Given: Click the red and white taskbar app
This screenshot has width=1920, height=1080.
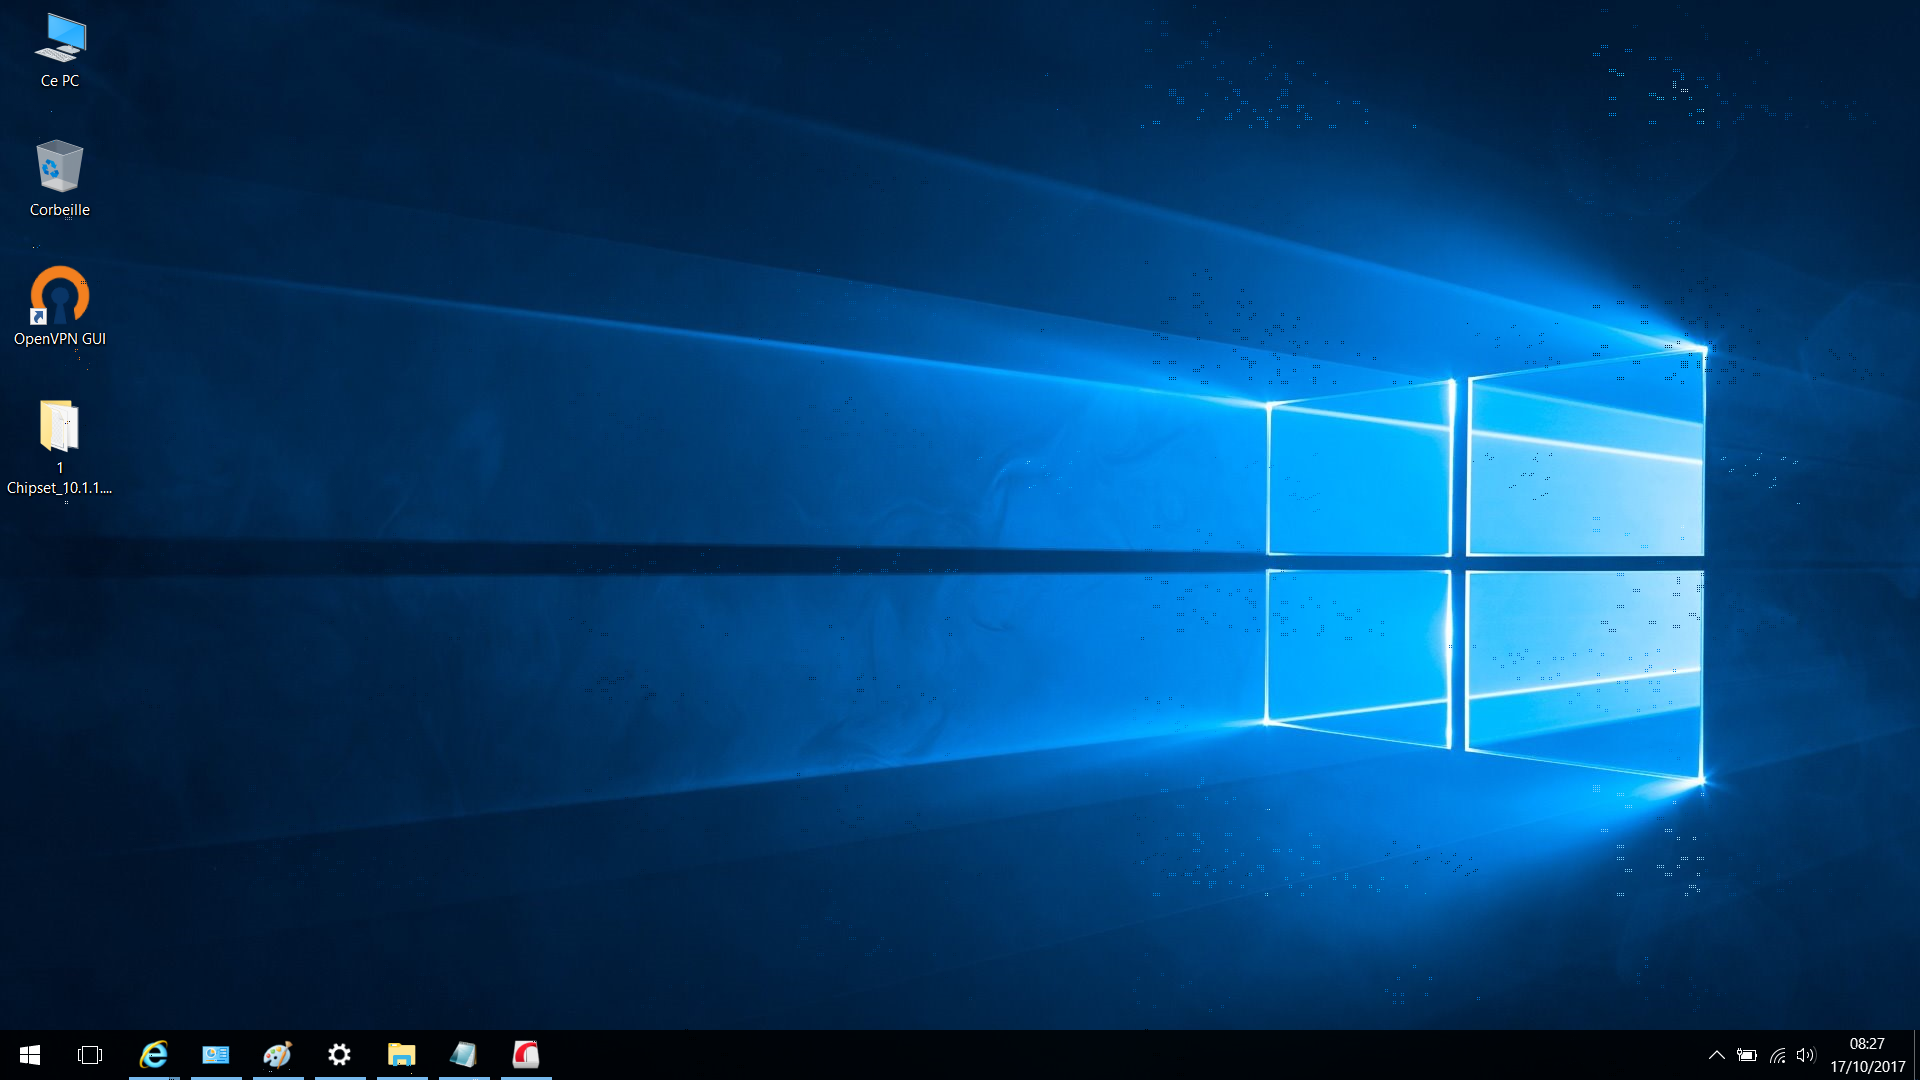Looking at the screenshot, I should pyautogui.click(x=526, y=1055).
